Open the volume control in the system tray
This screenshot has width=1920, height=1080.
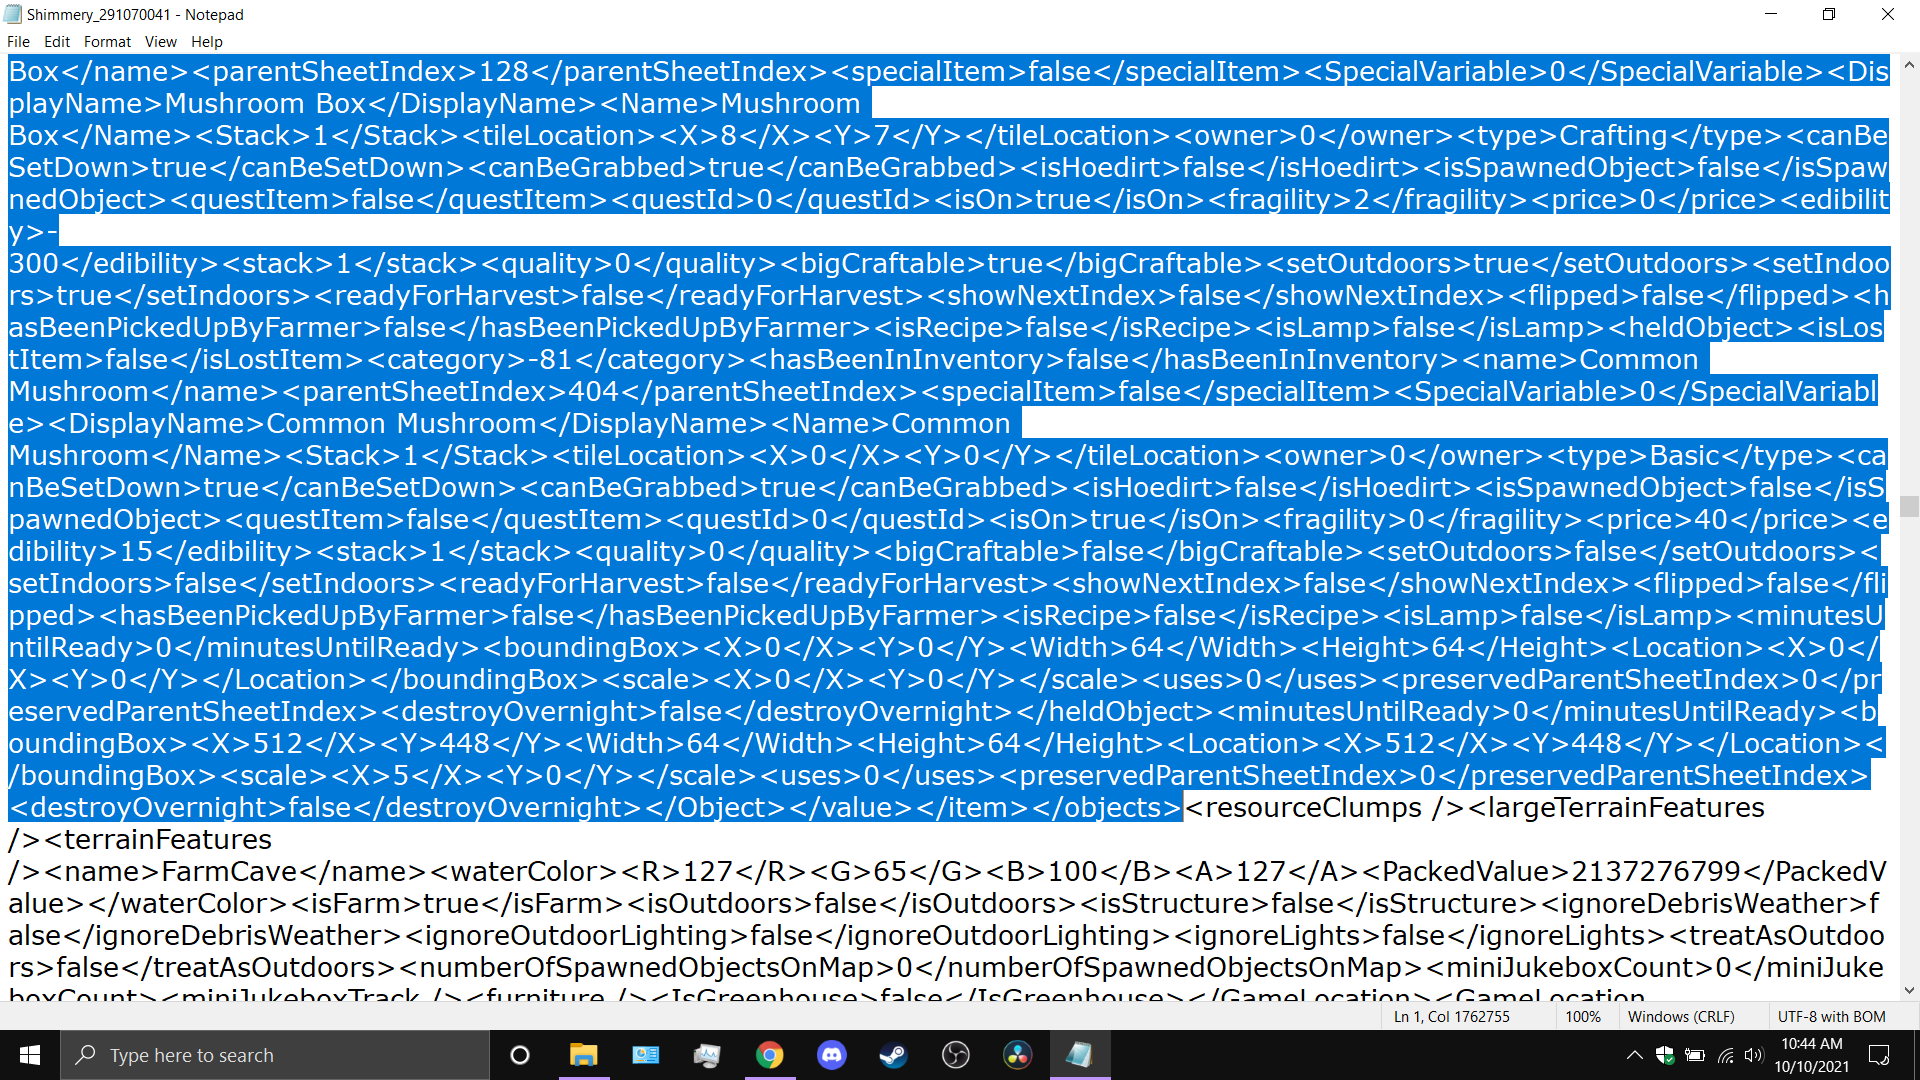pos(1753,1055)
